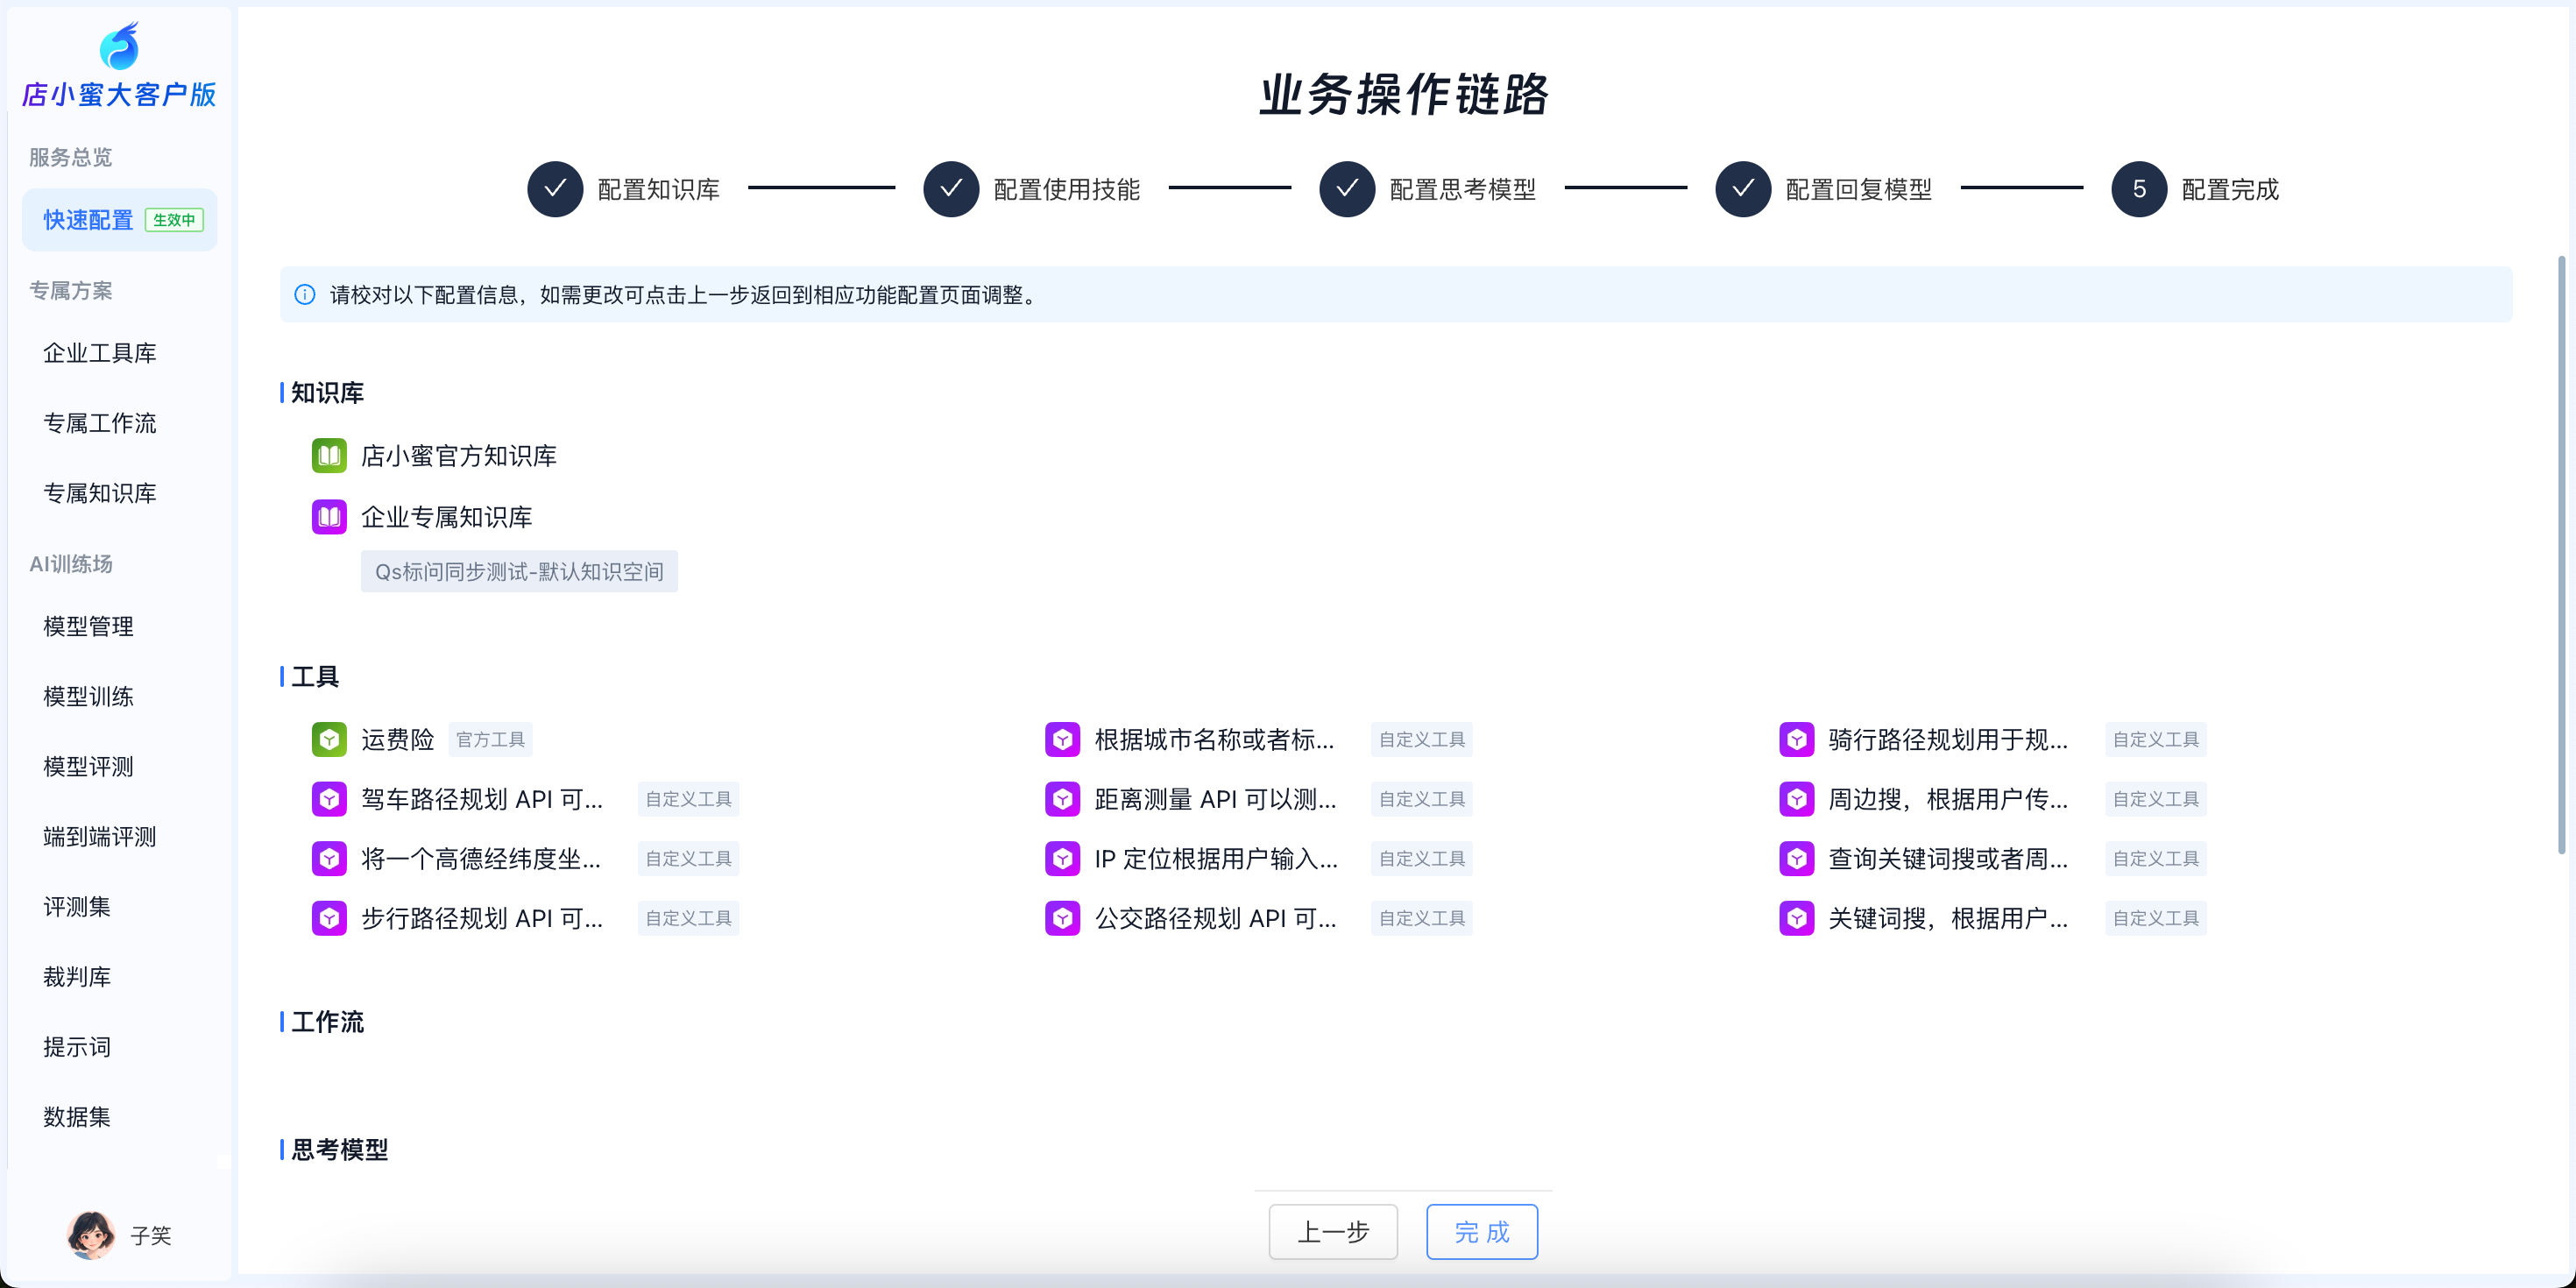Click the 店小蜜 bird logo icon

119,47
